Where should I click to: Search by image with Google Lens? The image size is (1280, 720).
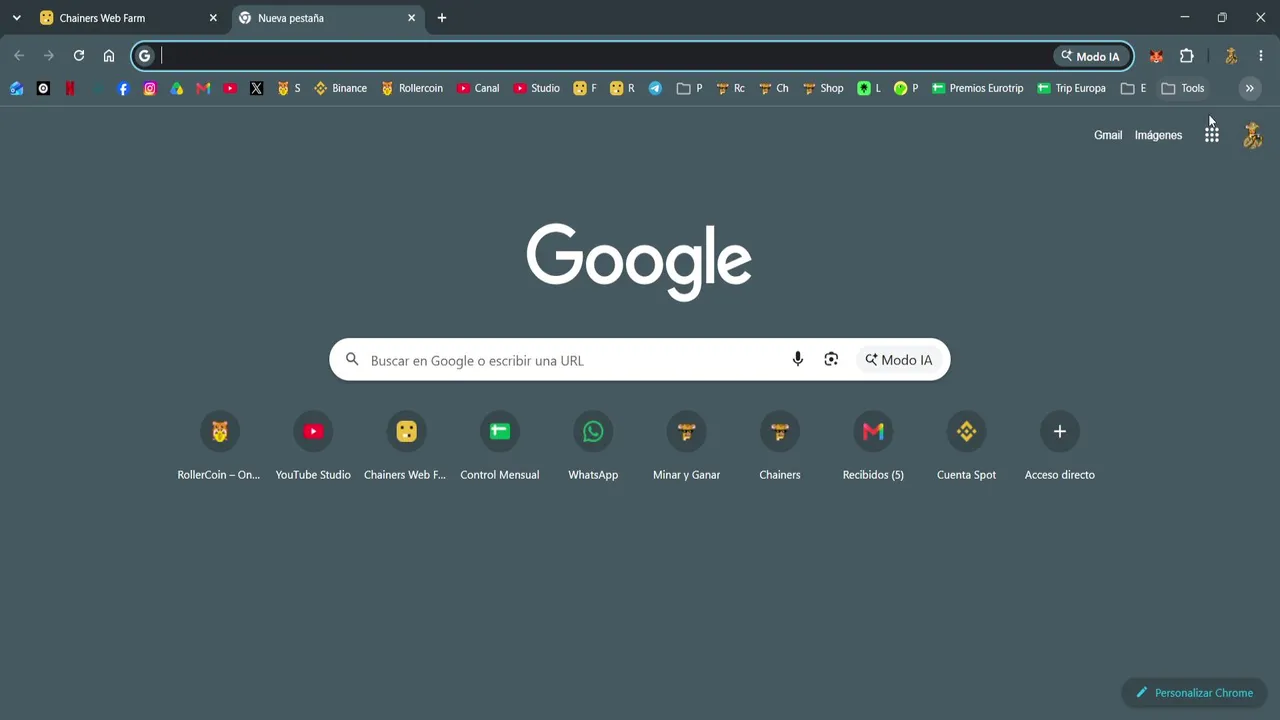(831, 360)
